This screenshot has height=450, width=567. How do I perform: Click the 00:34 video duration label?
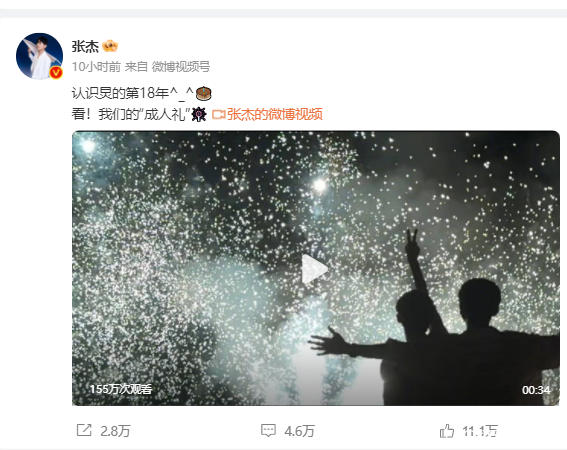coord(536,390)
